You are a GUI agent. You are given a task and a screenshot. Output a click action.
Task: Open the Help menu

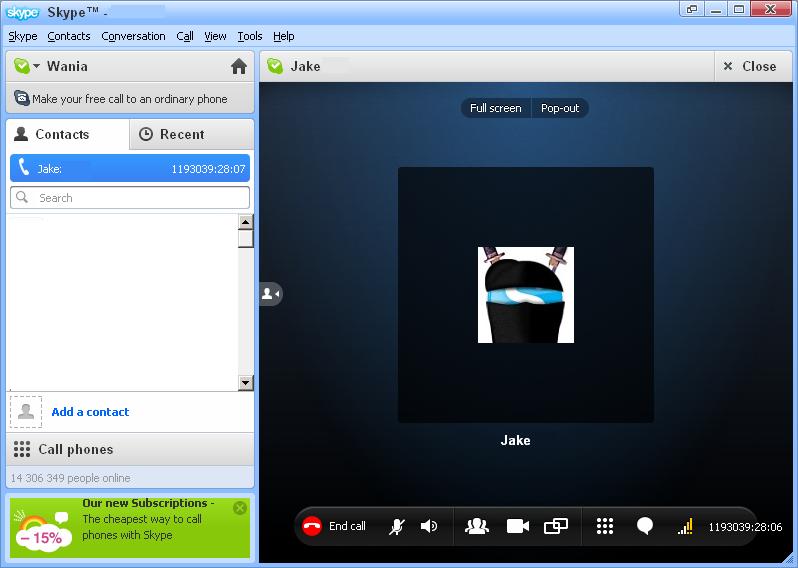click(283, 36)
